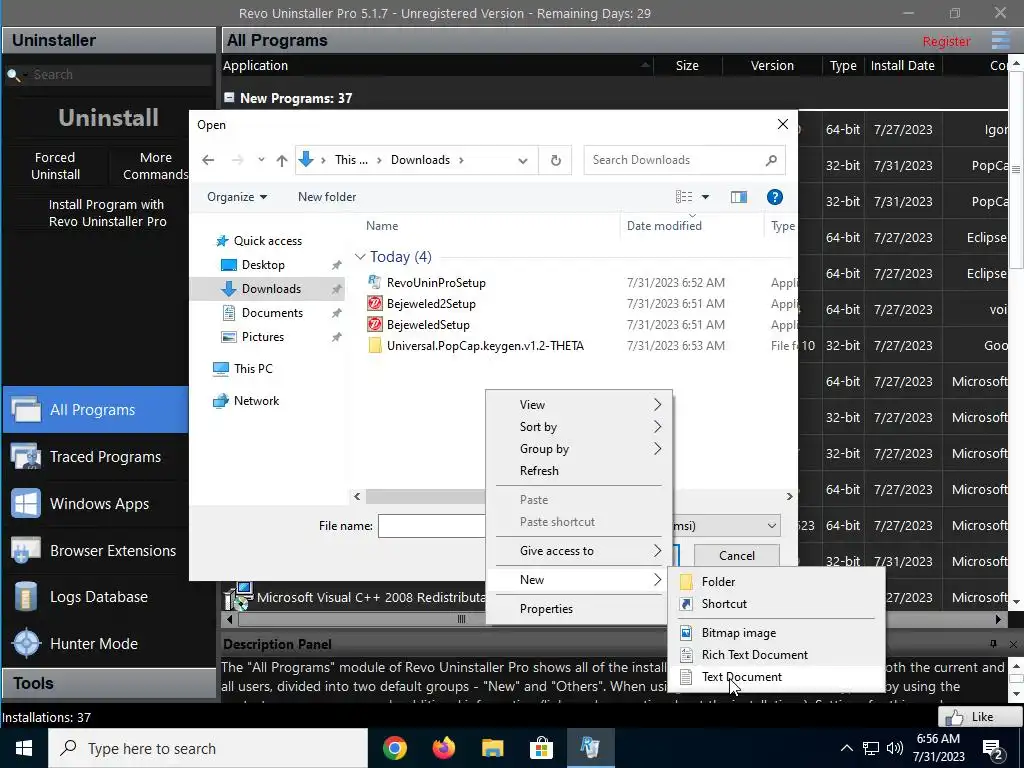This screenshot has width=1024, height=768.
Task: Click the Like thumbs-up button
Action: pyautogui.click(x=979, y=716)
